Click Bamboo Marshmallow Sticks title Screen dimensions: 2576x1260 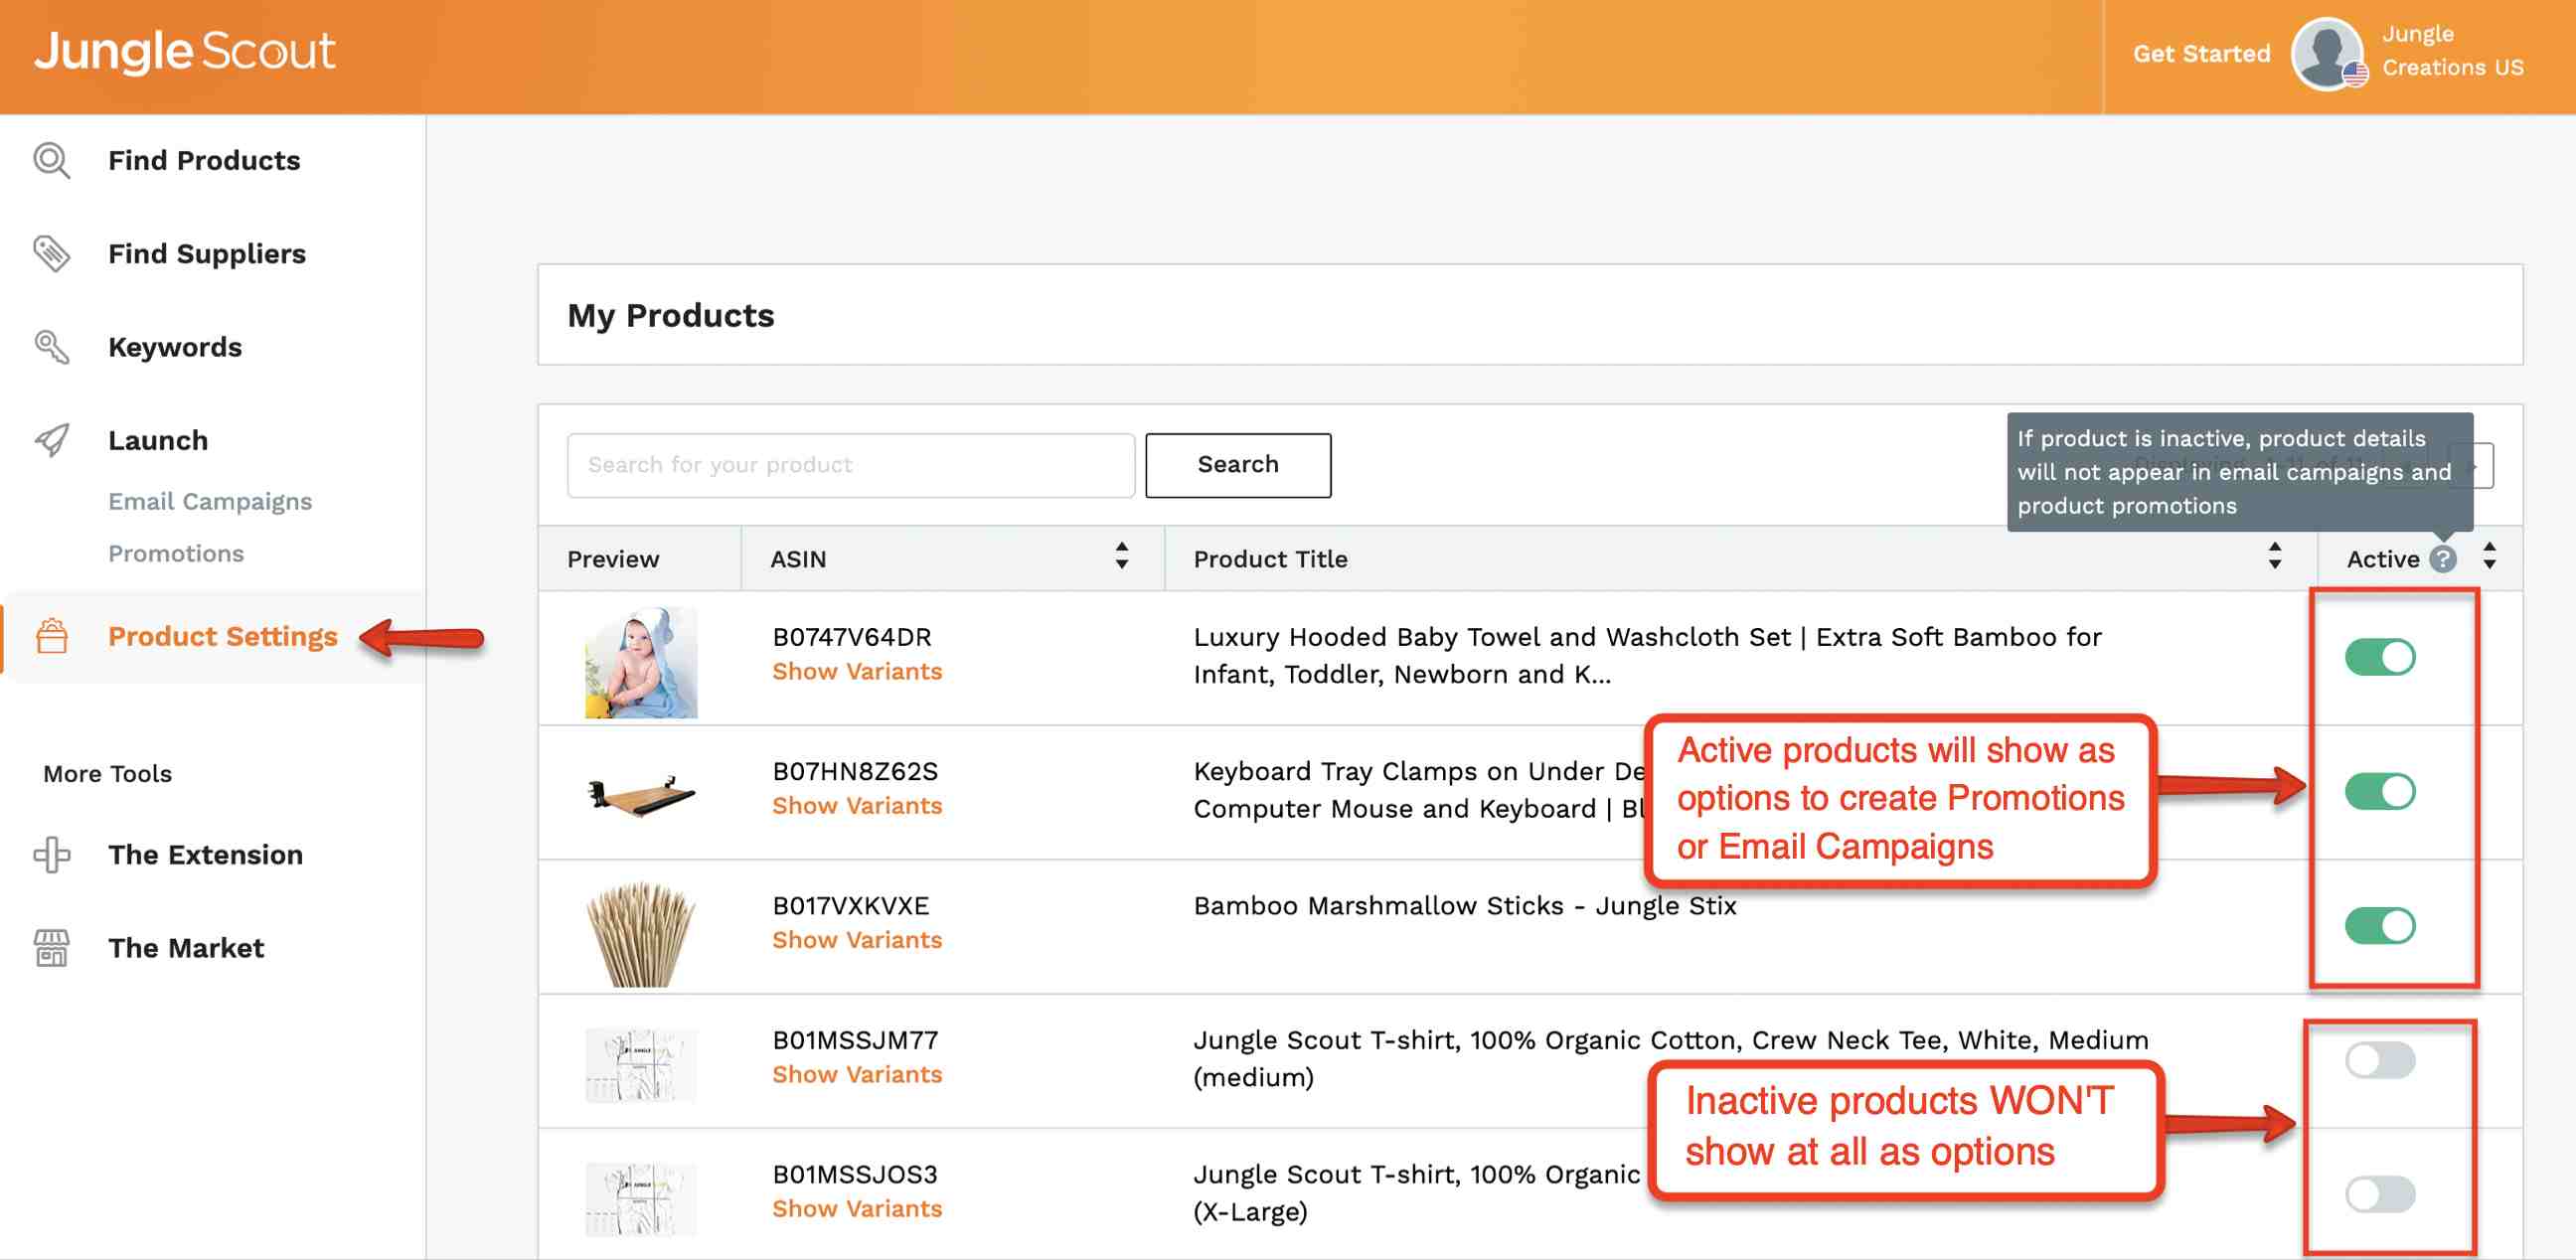(x=1465, y=906)
